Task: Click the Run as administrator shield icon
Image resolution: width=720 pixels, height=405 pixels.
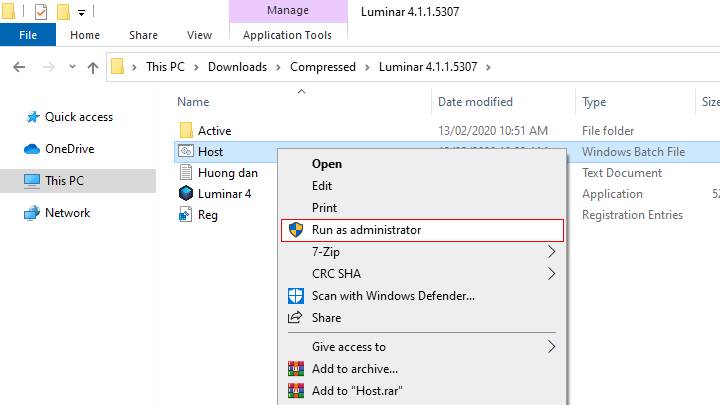Action: pos(296,230)
